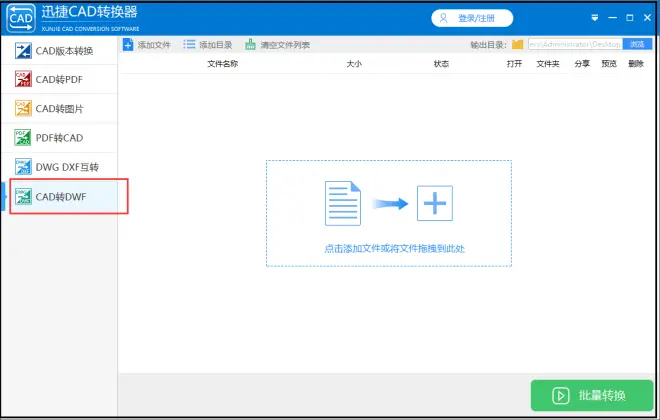660x420 pixels.
Task: Click the 分享 column header
Action: [x=582, y=64]
